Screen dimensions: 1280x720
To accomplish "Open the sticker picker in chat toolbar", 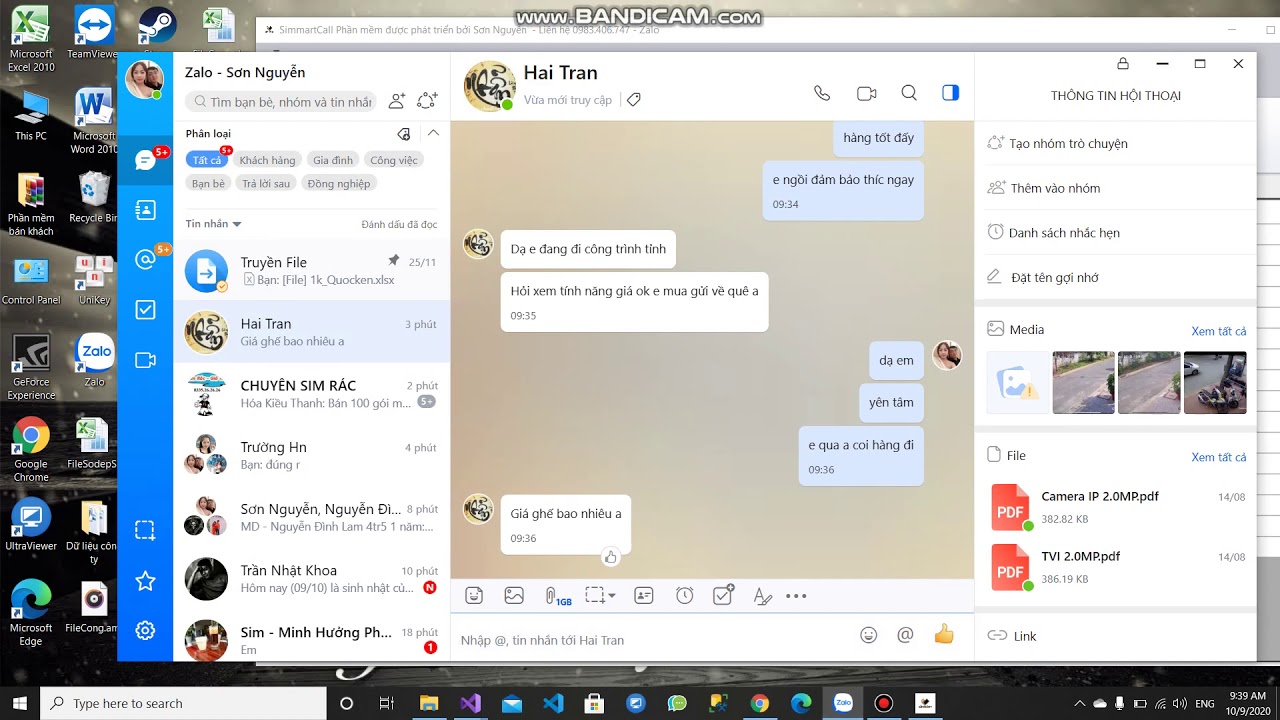I will [x=474, y=596].
